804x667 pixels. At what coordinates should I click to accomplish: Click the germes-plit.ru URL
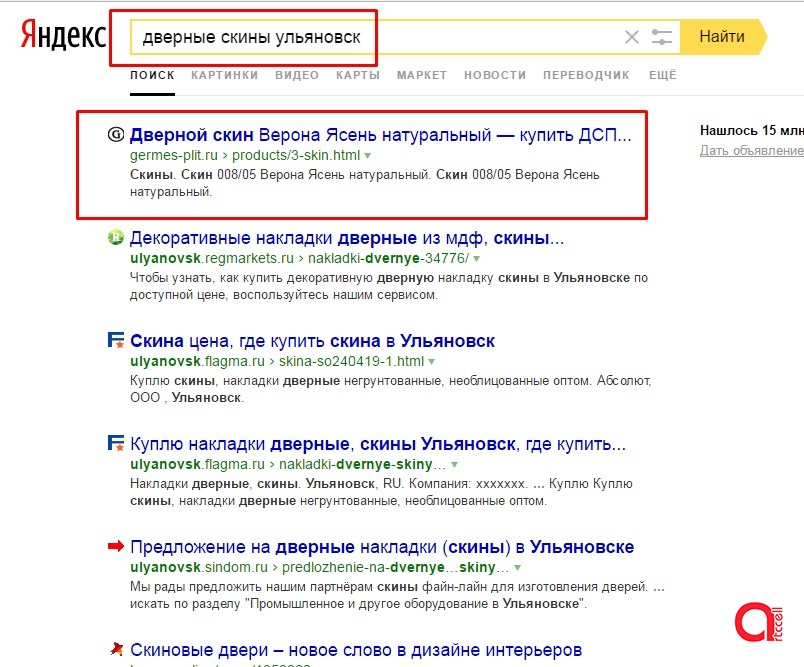point(174,155)
